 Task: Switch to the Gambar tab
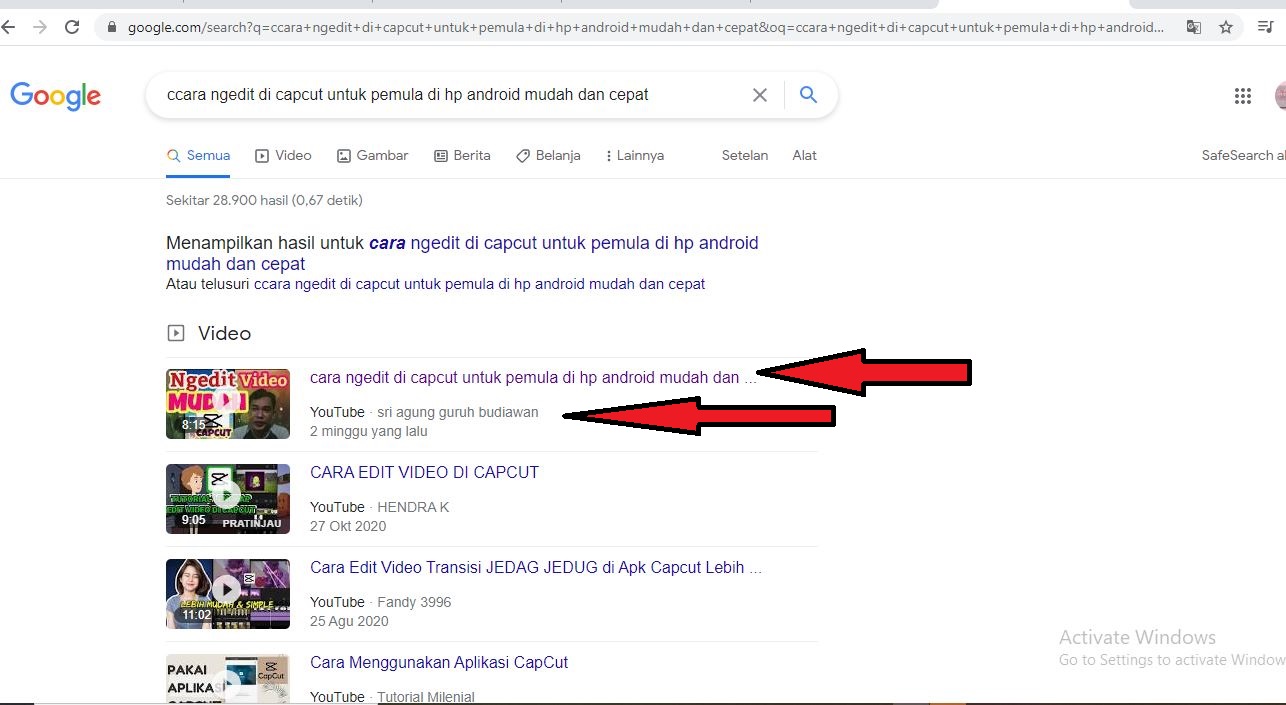click(372, 155)
